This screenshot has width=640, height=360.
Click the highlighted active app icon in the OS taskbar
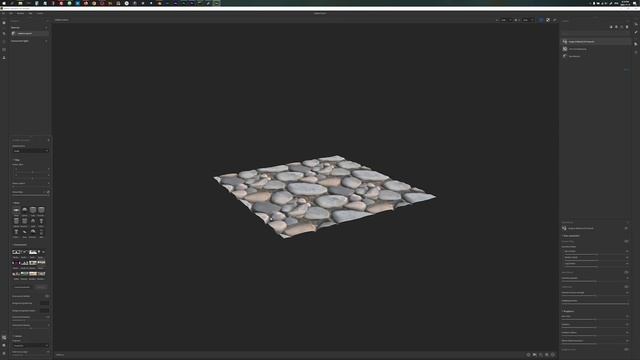coord(216,3)
